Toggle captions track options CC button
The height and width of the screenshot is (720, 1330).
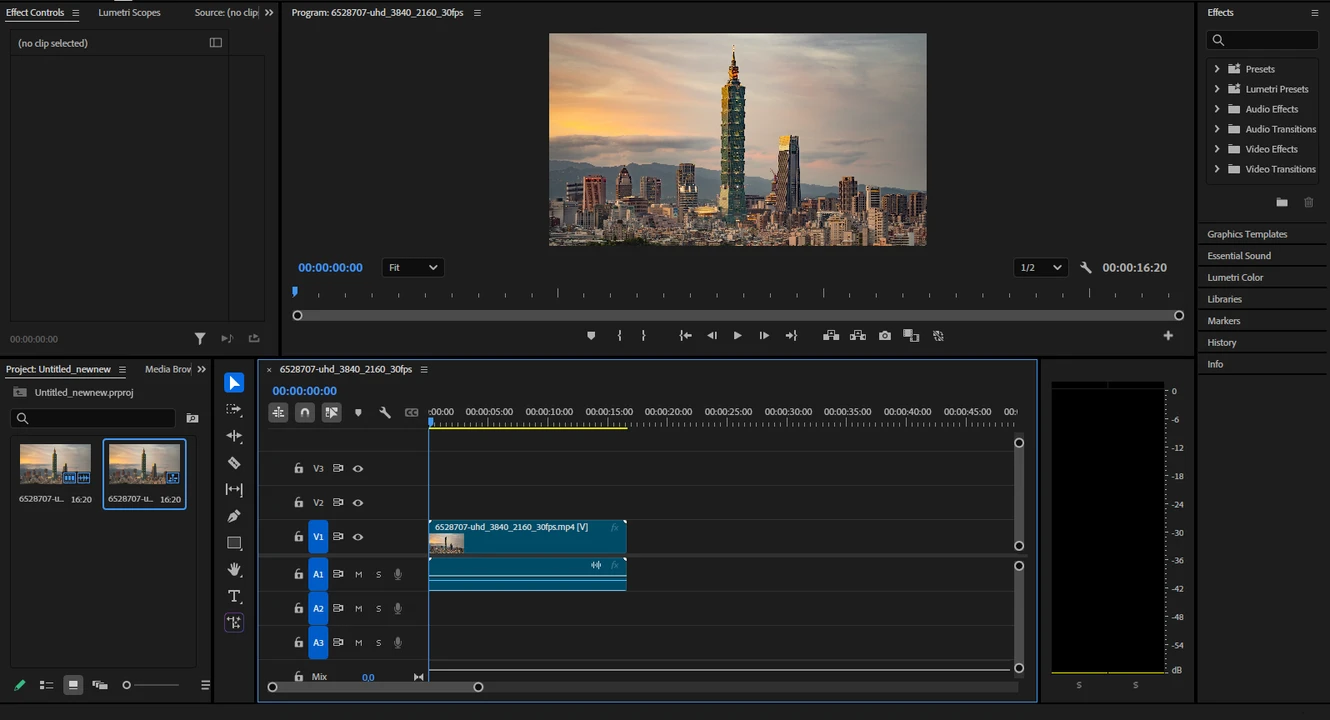[x=411, y=412]
